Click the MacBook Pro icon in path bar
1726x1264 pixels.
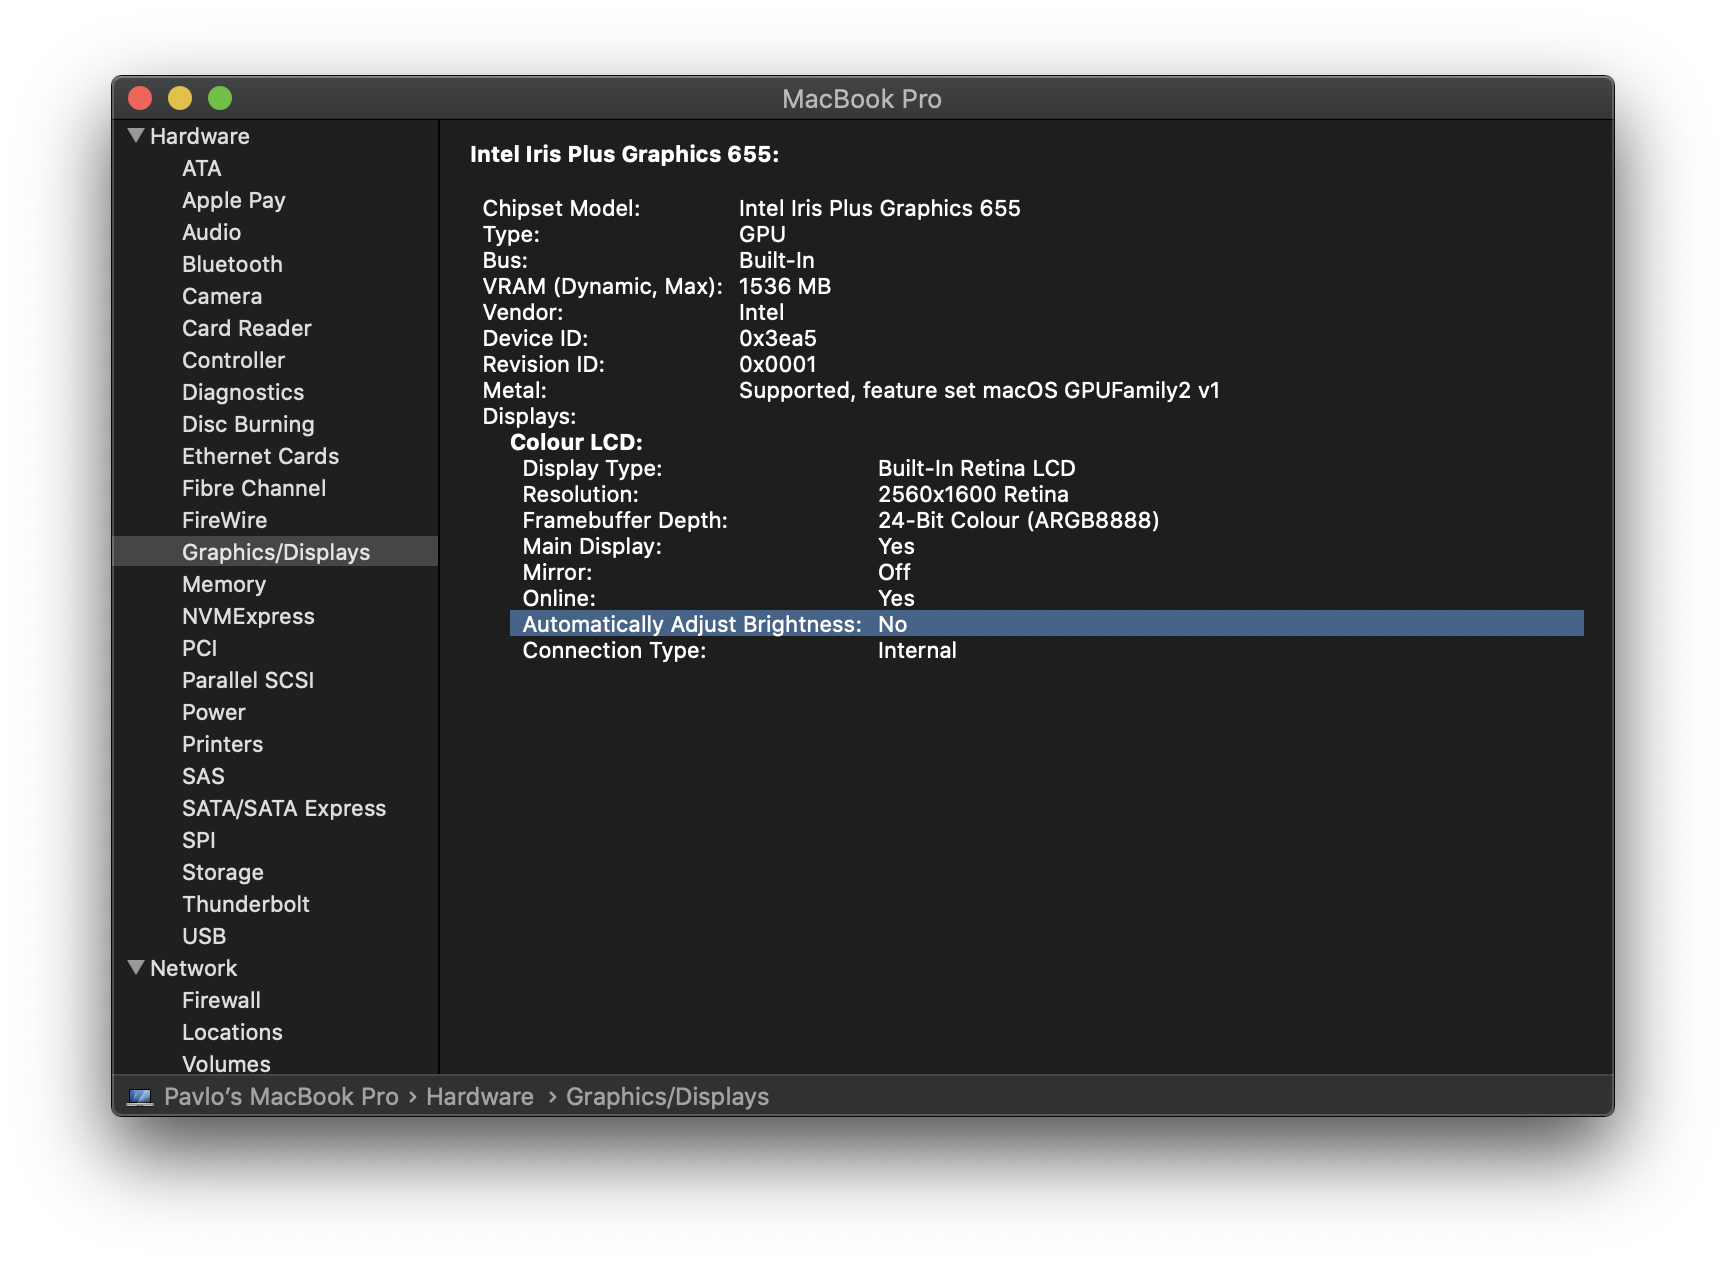[x=140, y=1097]
